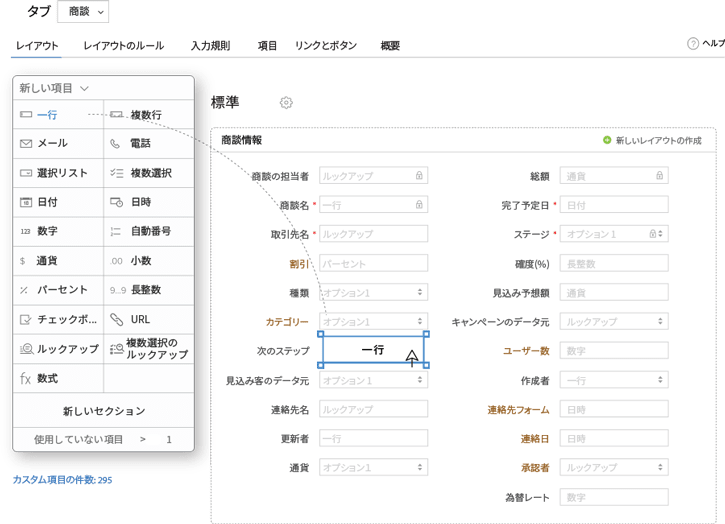Open the リンクとボタン tab
The image size is (725, 524).
pos(325,46)
